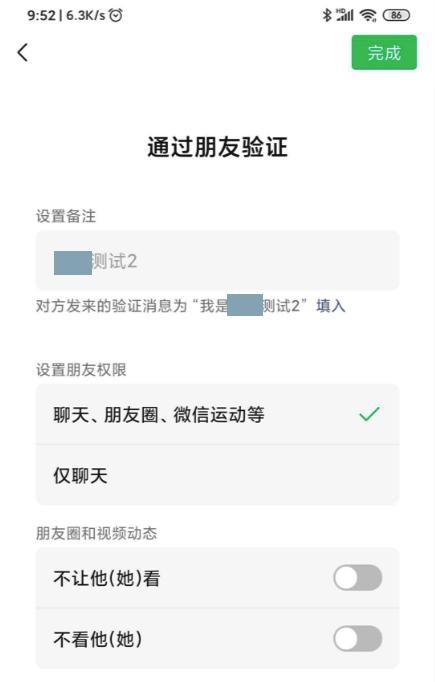Tap the 9:52 clock in status bar
435x682 pixels.
pyautogui.click(x=41, y=16)
